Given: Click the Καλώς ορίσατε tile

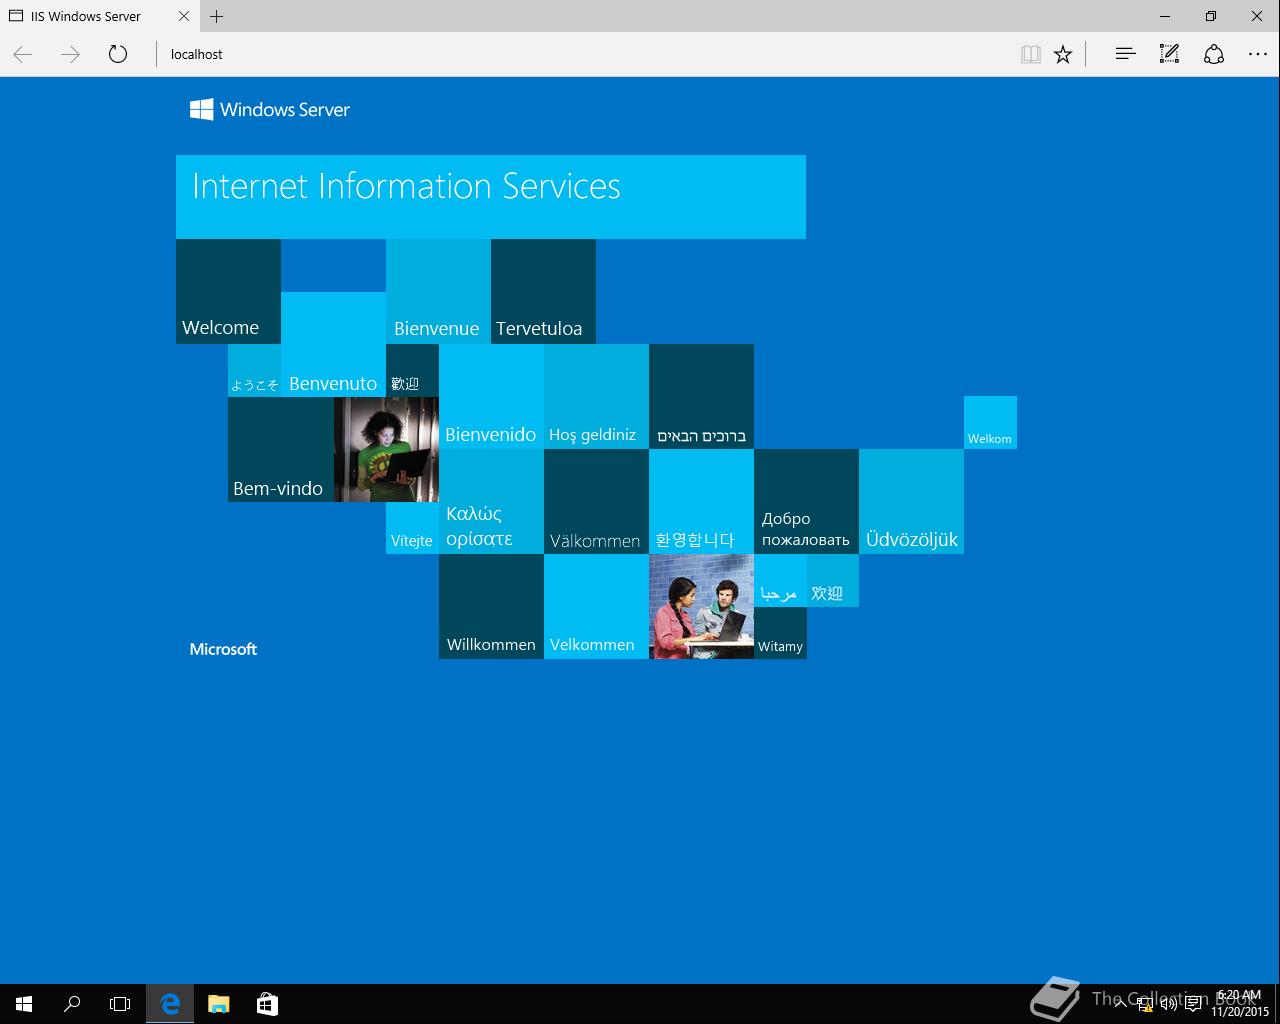Looking at the screenshot, I should [491, 501].
